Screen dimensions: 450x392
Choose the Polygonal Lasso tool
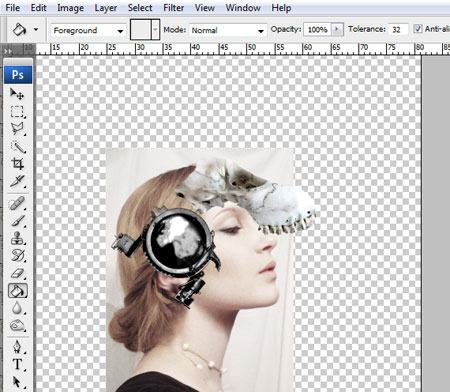[x=17, y=129]
